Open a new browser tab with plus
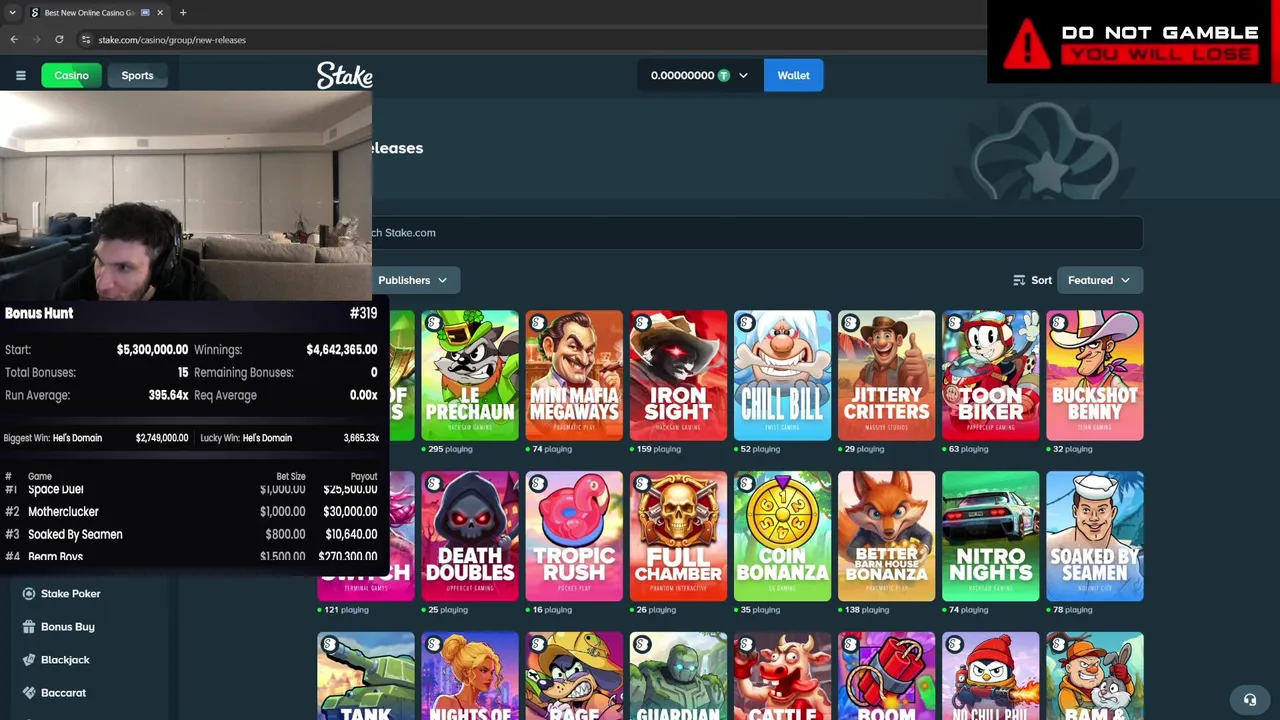The image size is (1280, 720). pos(183,13)
